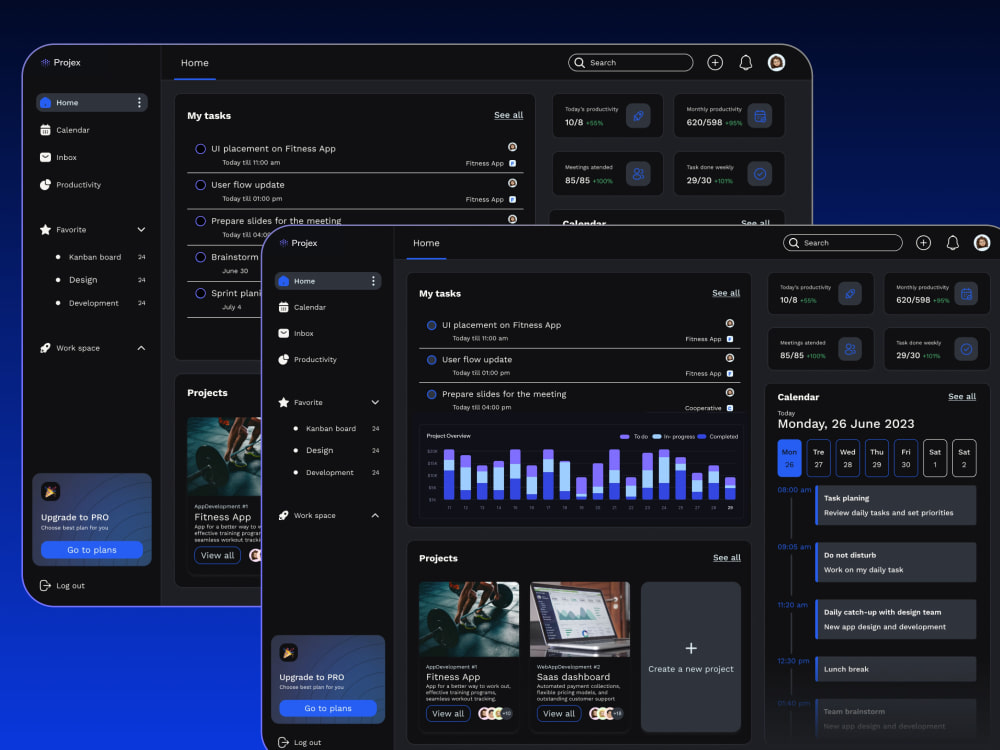Open Design favorite in front window sidebar
1000x750 pixels.
click(x=320, y=450)
